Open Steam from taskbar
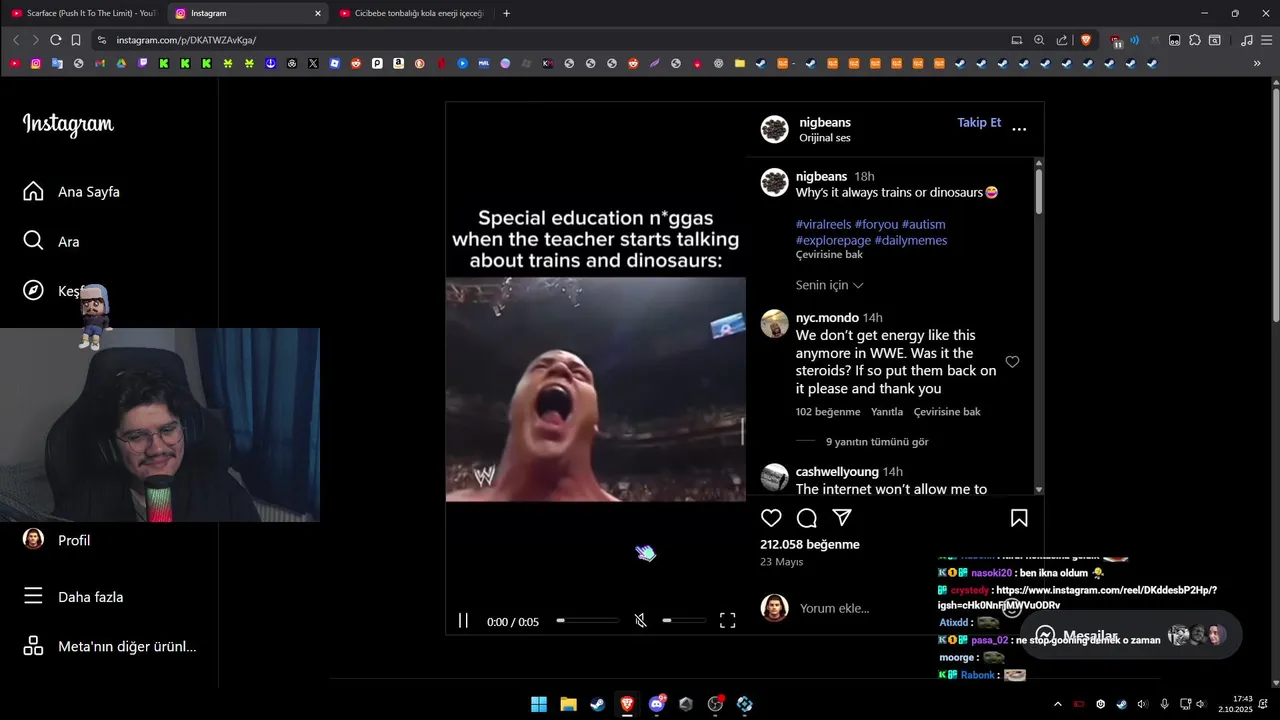The width and height of the screenshot is (1280, 720). pos(597,704)
